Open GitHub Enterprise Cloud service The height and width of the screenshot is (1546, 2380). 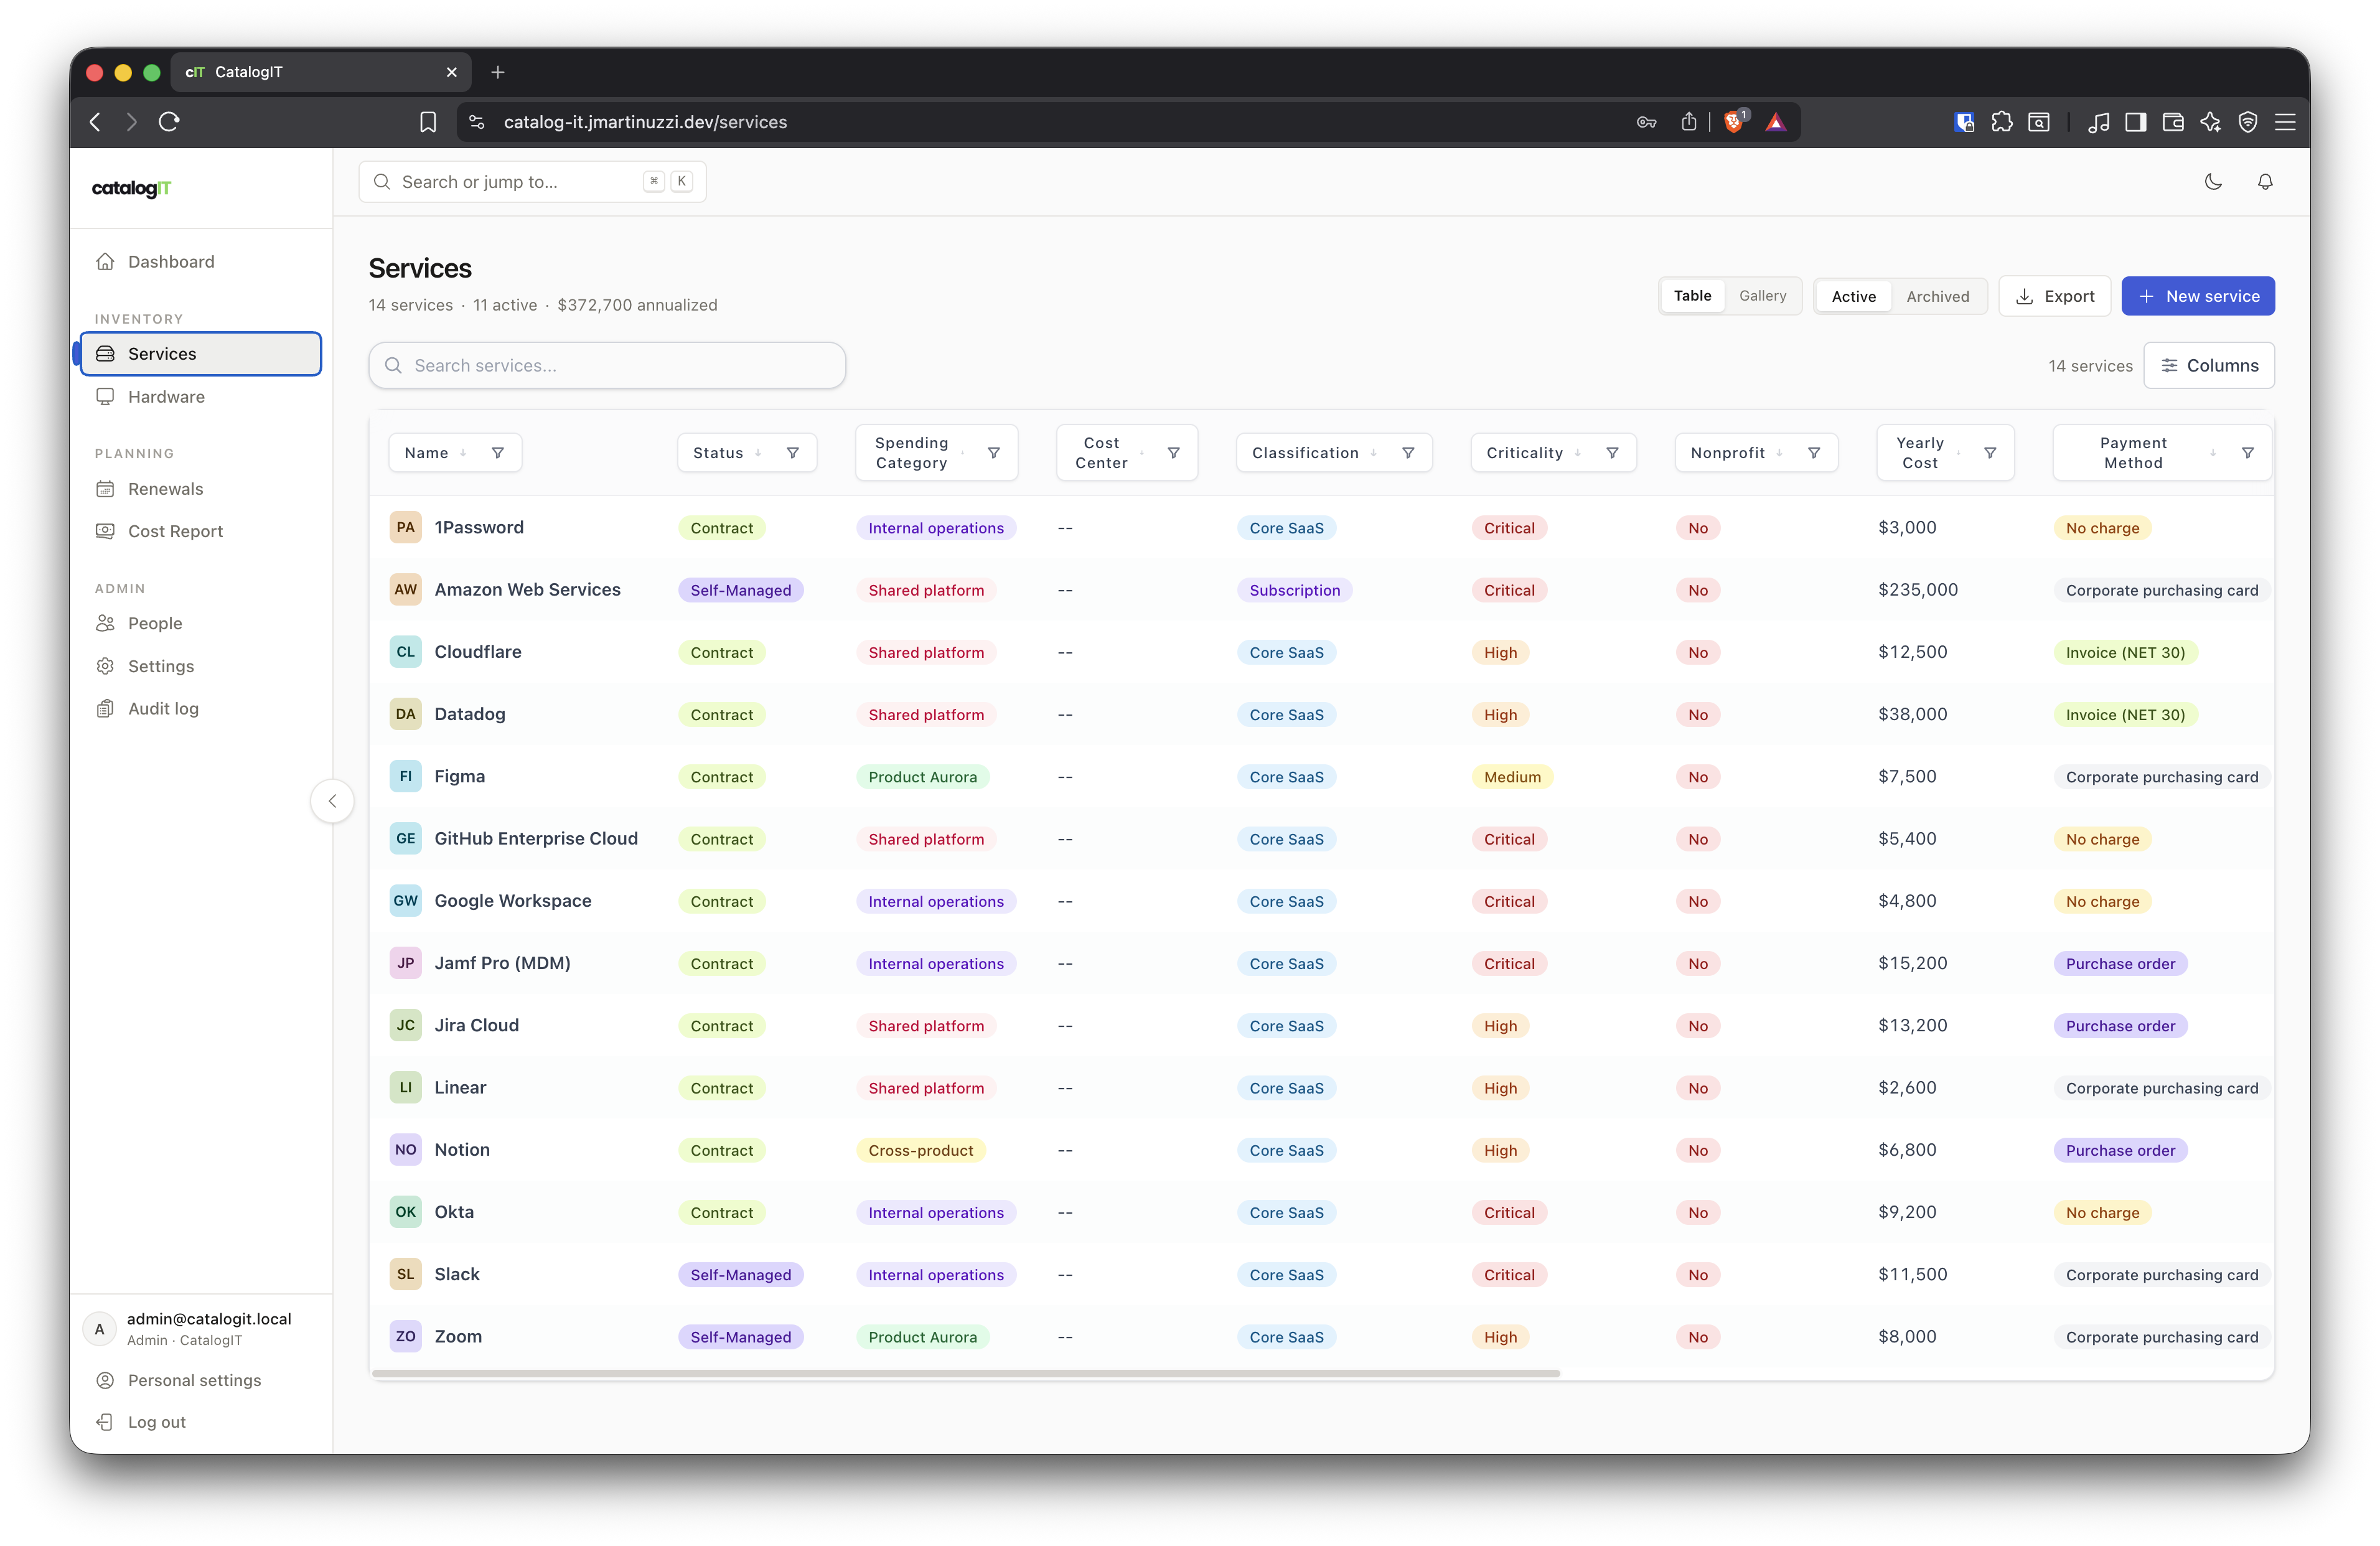click(x=536, y=838)
